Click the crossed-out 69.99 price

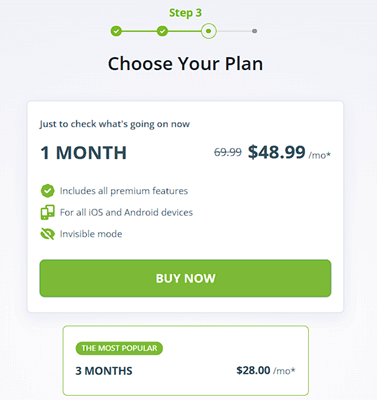228,152
